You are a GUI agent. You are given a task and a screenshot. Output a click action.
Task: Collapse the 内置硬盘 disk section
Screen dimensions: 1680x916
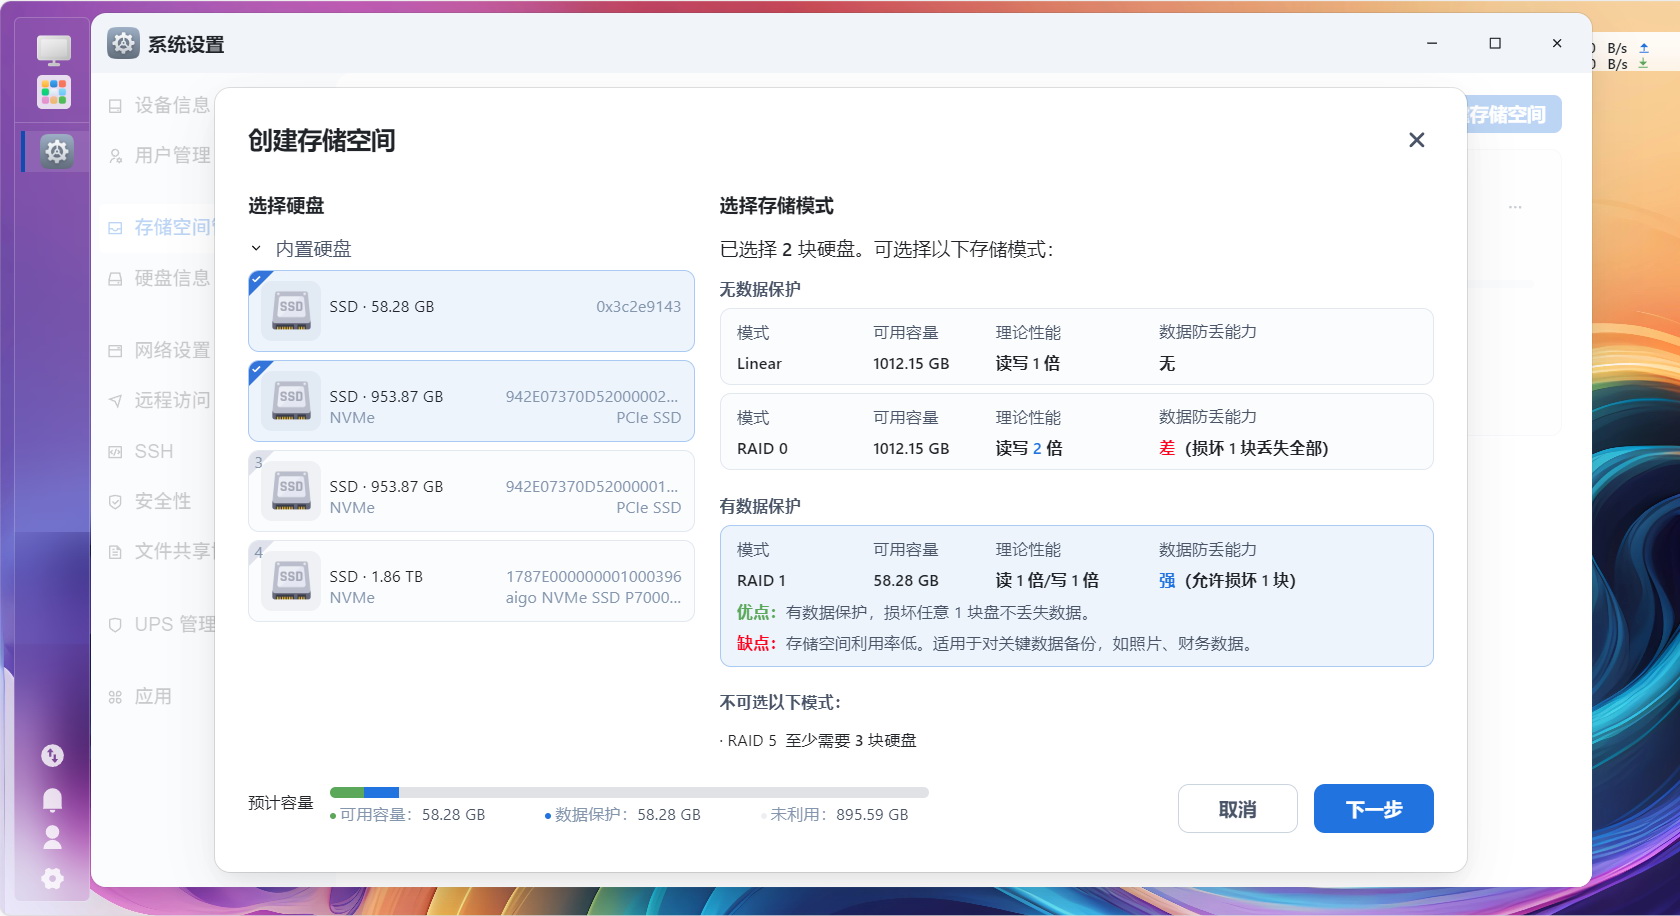(257, 248)
